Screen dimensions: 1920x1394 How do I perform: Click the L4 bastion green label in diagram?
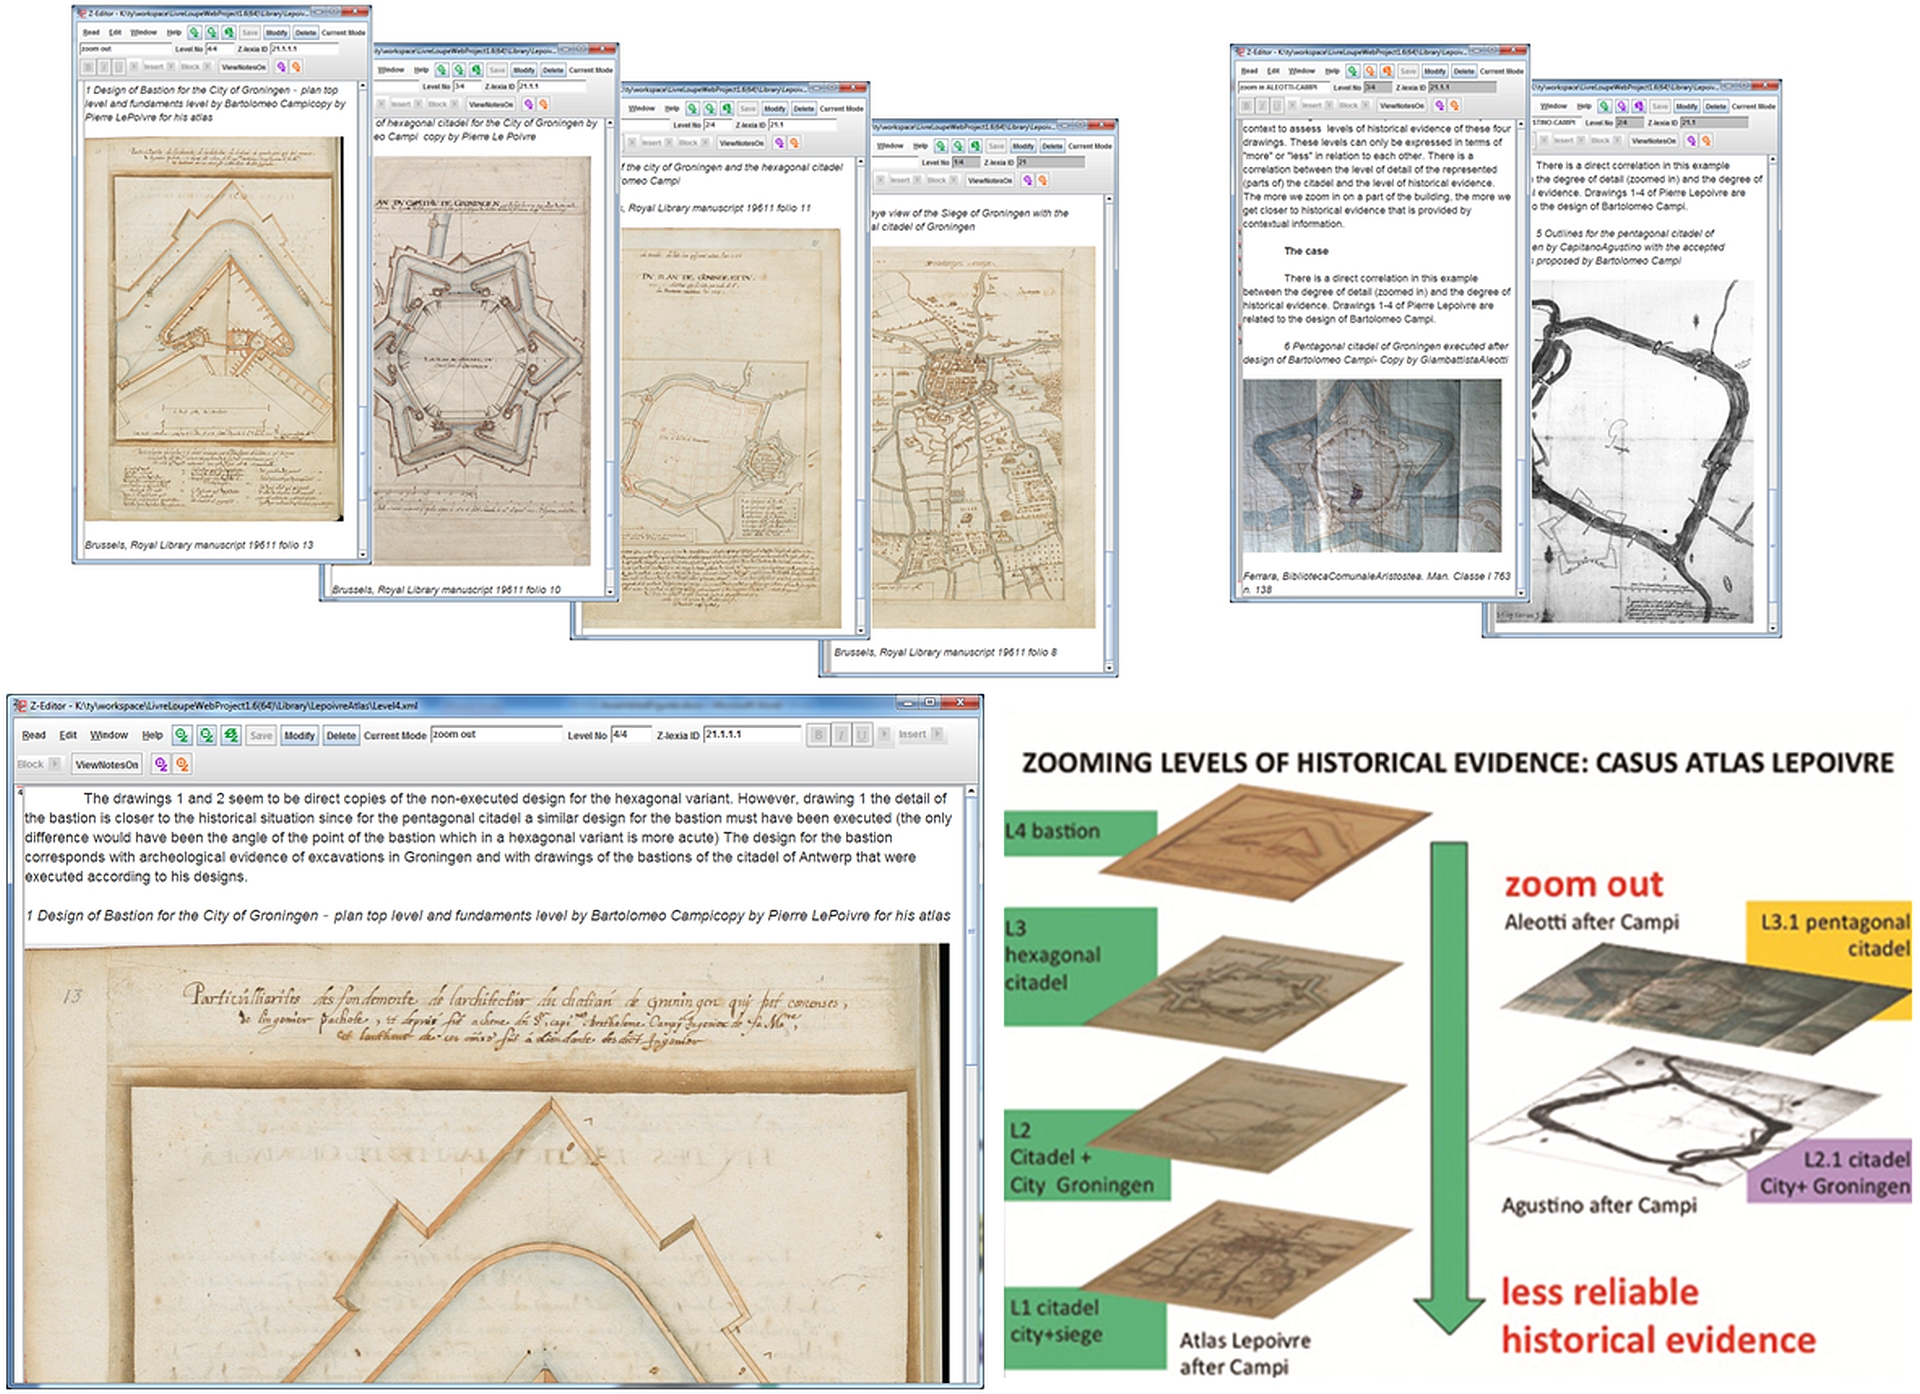(1080, 832)
